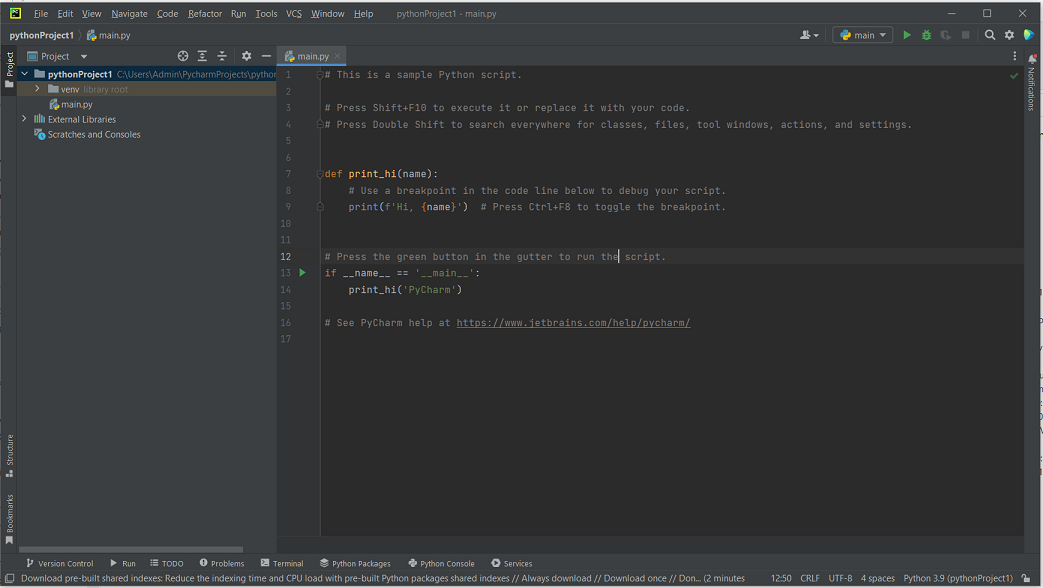Open the VCS menu
Image resolution: width=1043 pixels, height=588 pixels.
(x=293, y=14)
